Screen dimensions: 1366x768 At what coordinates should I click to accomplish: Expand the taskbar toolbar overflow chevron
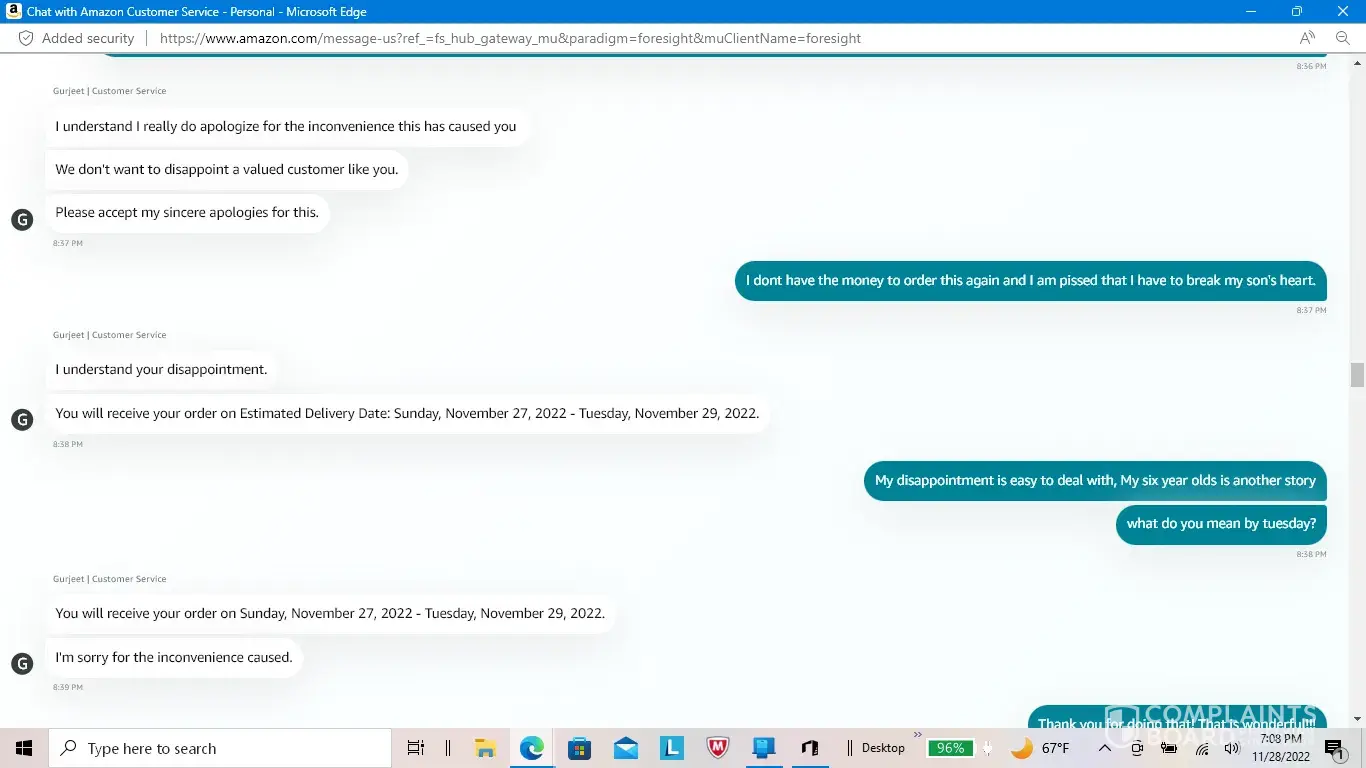tap(918, 736)
